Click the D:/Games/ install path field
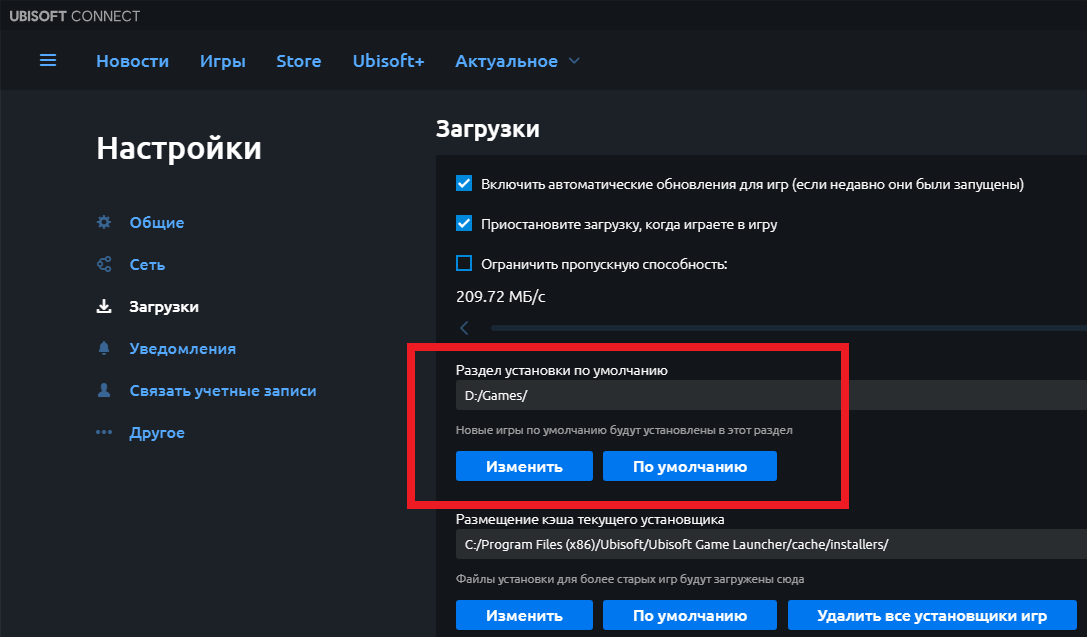 pos(771,395)
